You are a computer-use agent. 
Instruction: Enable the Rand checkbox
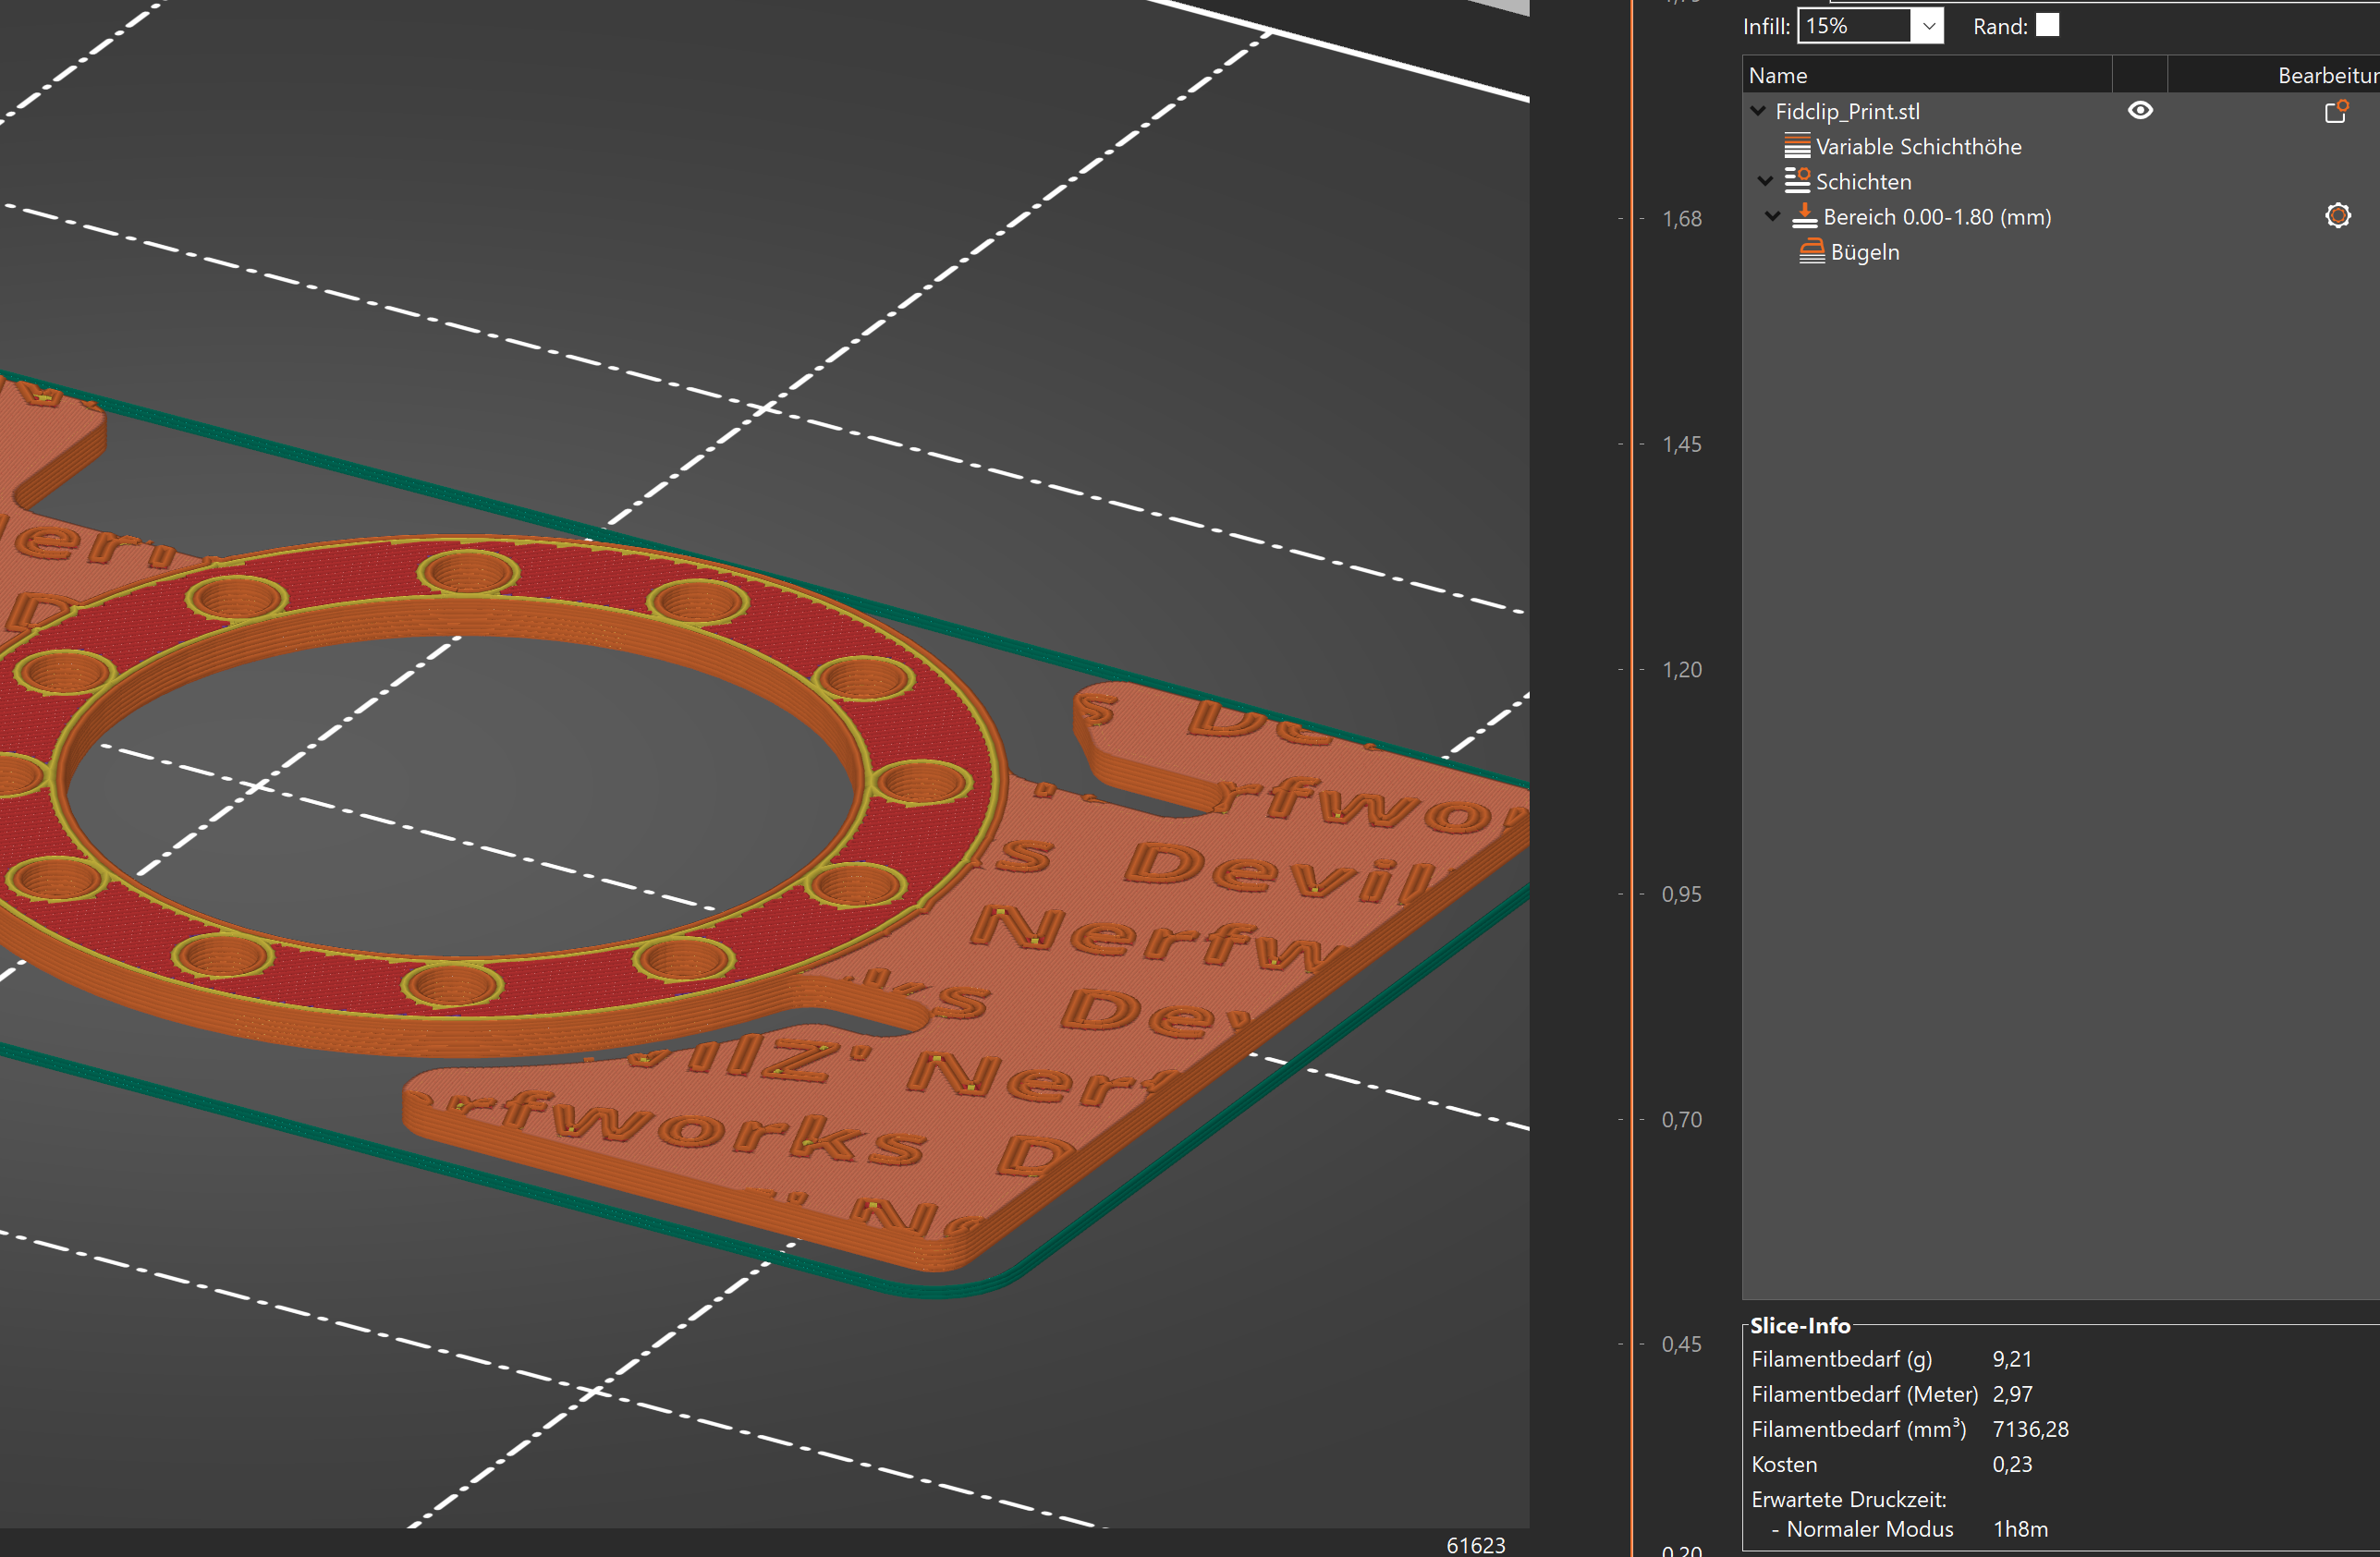2047,25
